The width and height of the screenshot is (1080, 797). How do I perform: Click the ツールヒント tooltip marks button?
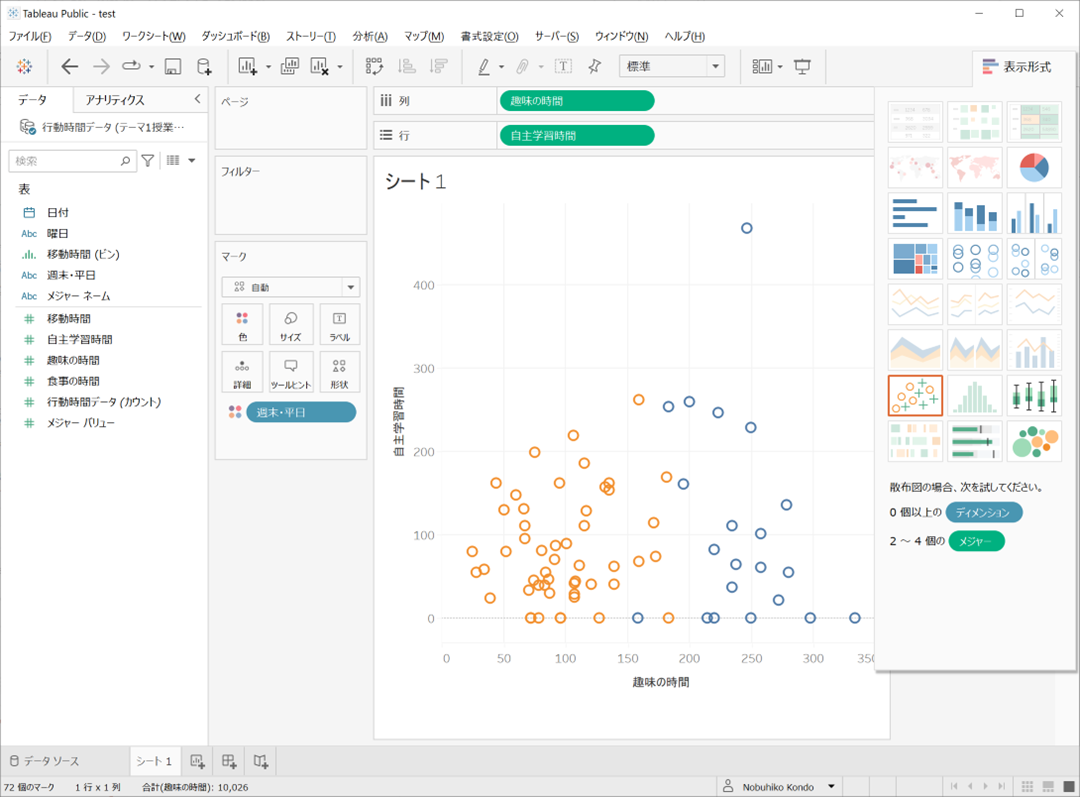291,372
